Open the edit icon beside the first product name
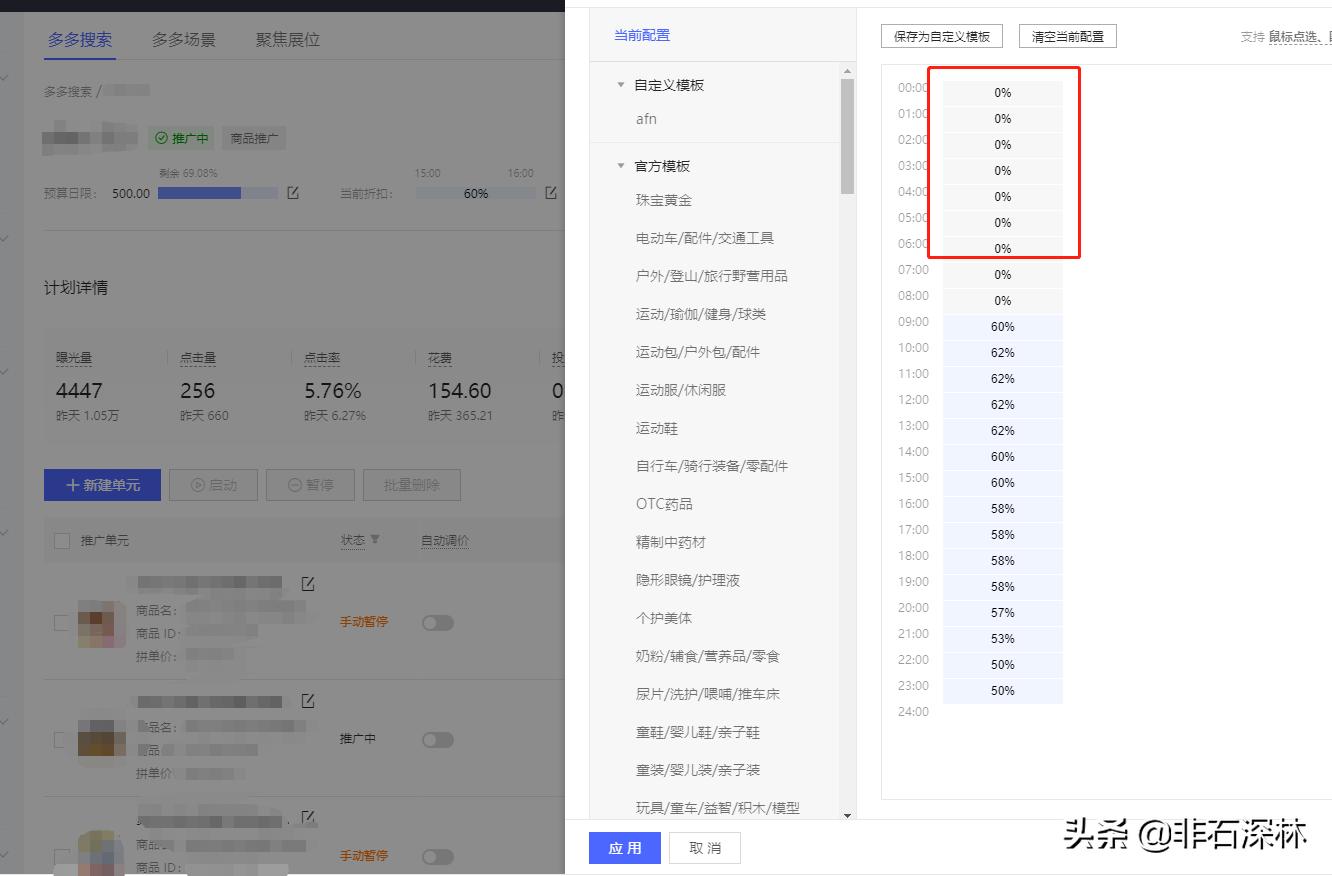This screenshot has width=1332, height=876. [308, 583]
